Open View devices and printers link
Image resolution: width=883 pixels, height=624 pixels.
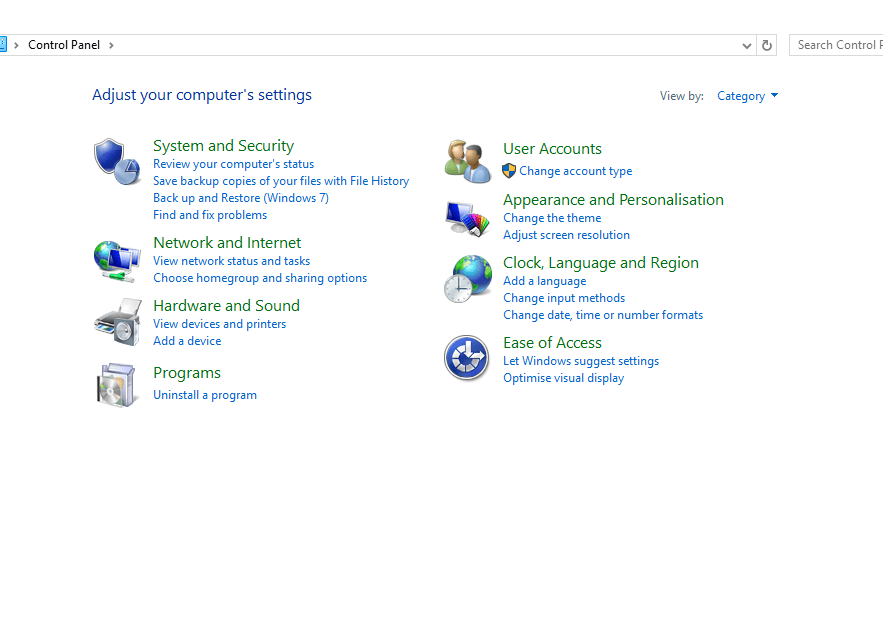click(x=219, y=324)
